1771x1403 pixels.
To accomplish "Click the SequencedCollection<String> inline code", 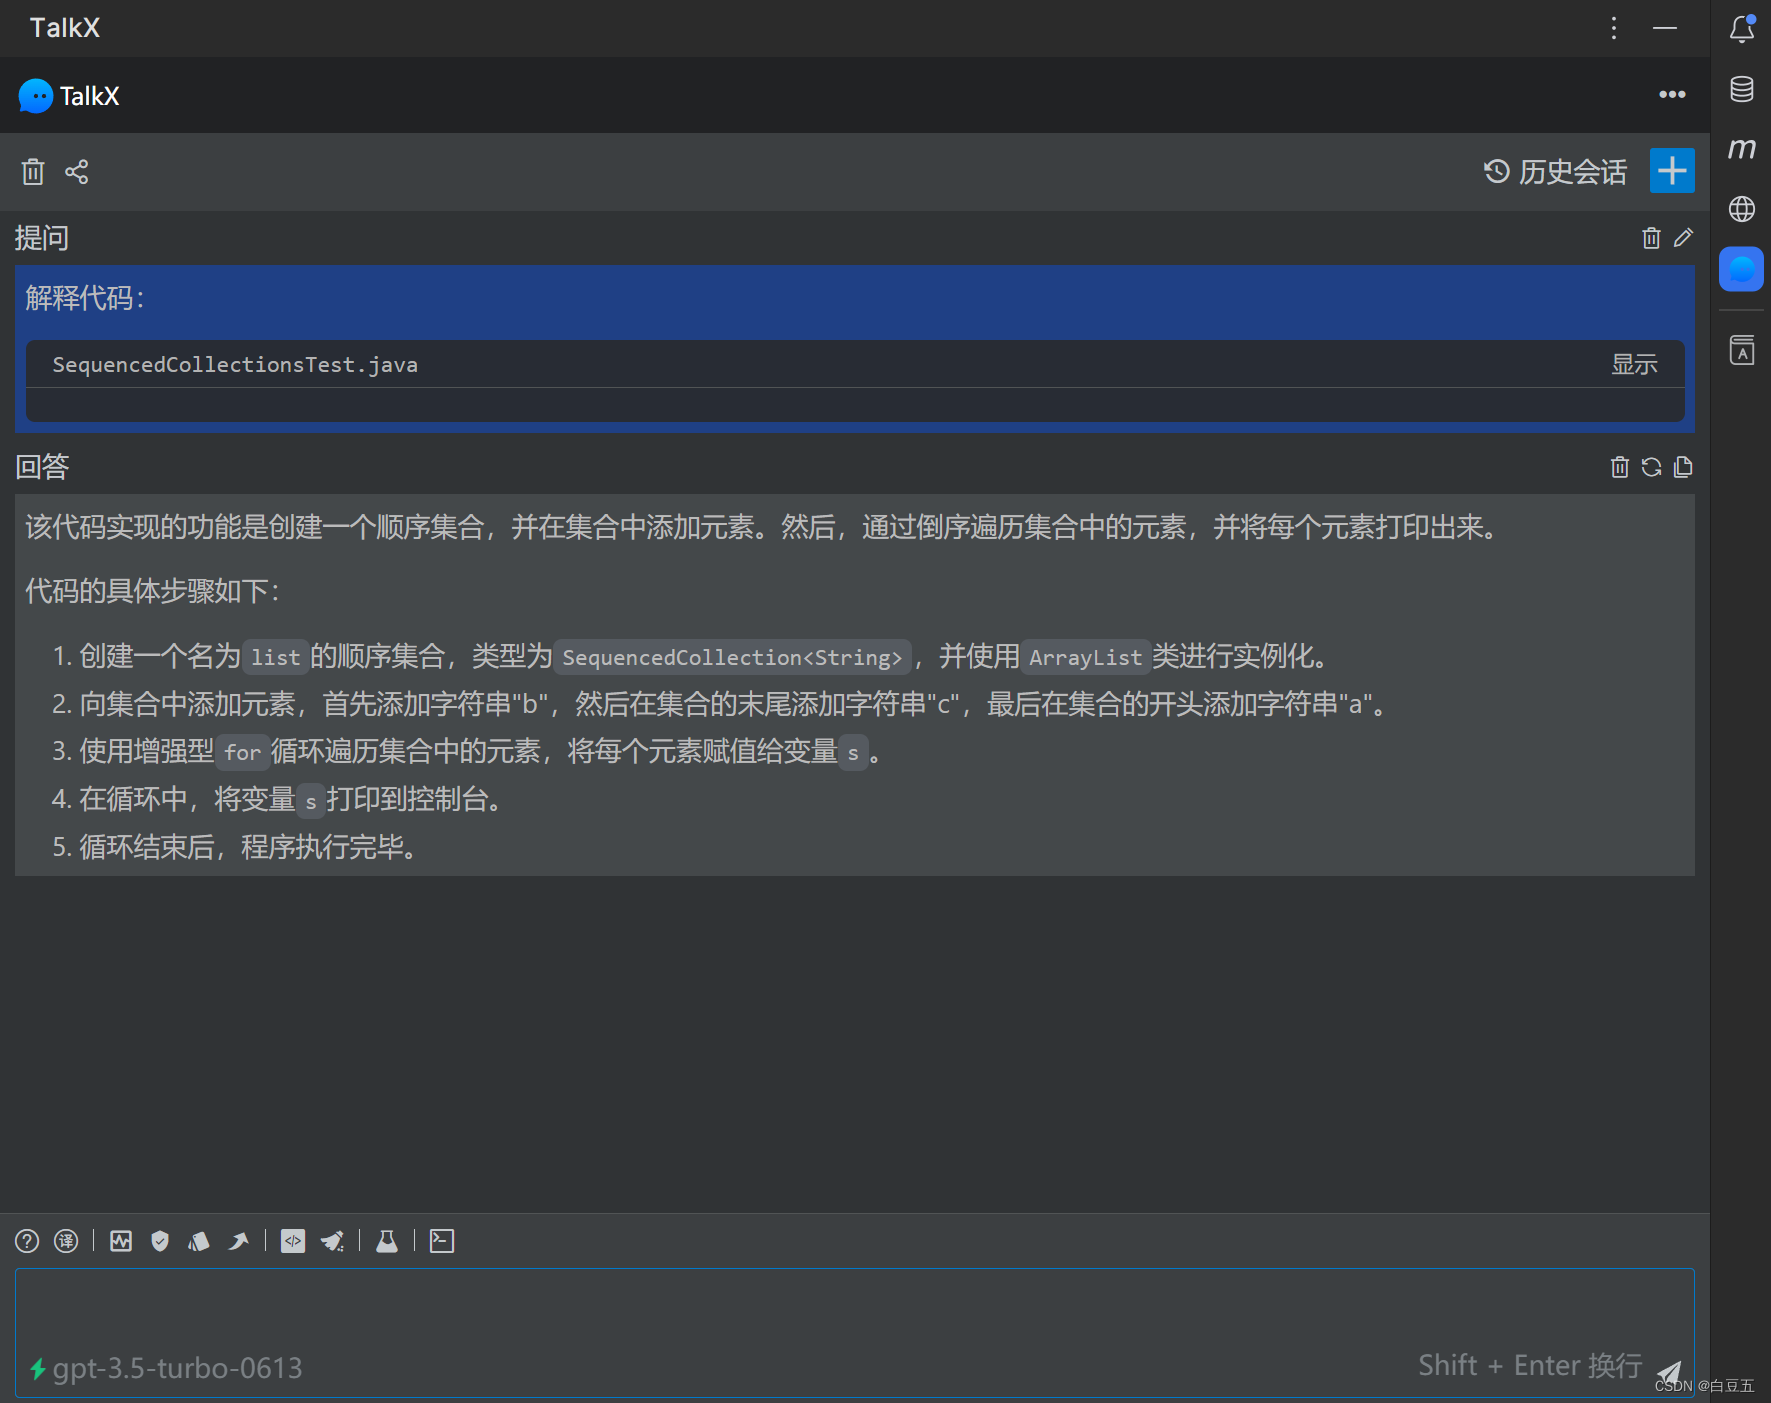I will pos(732,657).
